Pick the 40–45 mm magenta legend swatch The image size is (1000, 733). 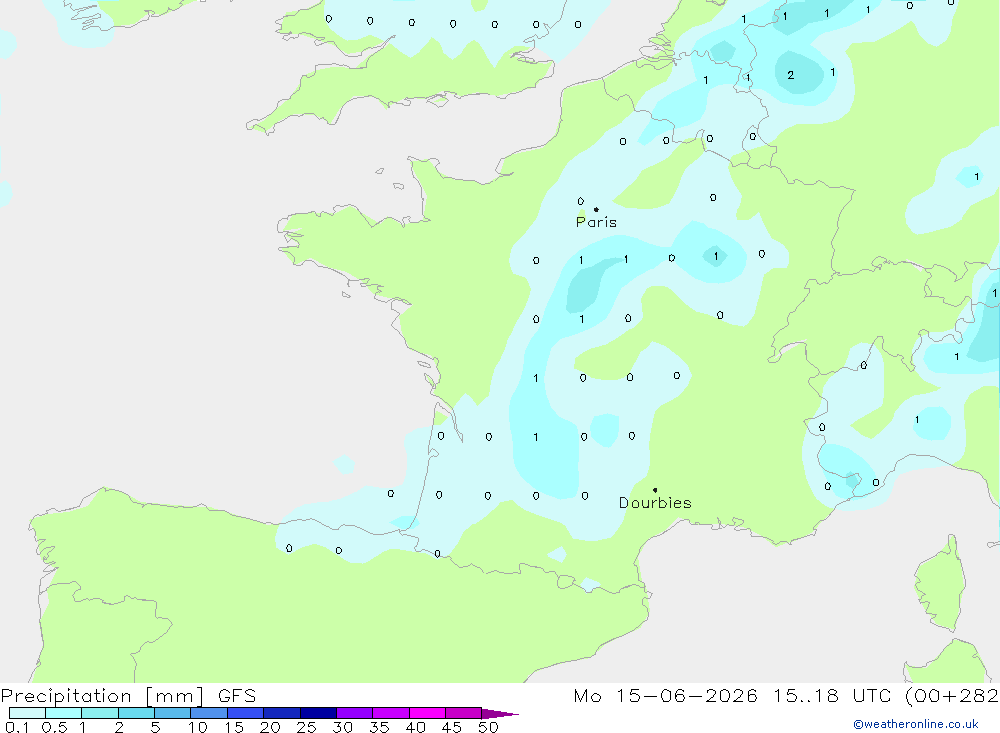(x=427, y=713)
